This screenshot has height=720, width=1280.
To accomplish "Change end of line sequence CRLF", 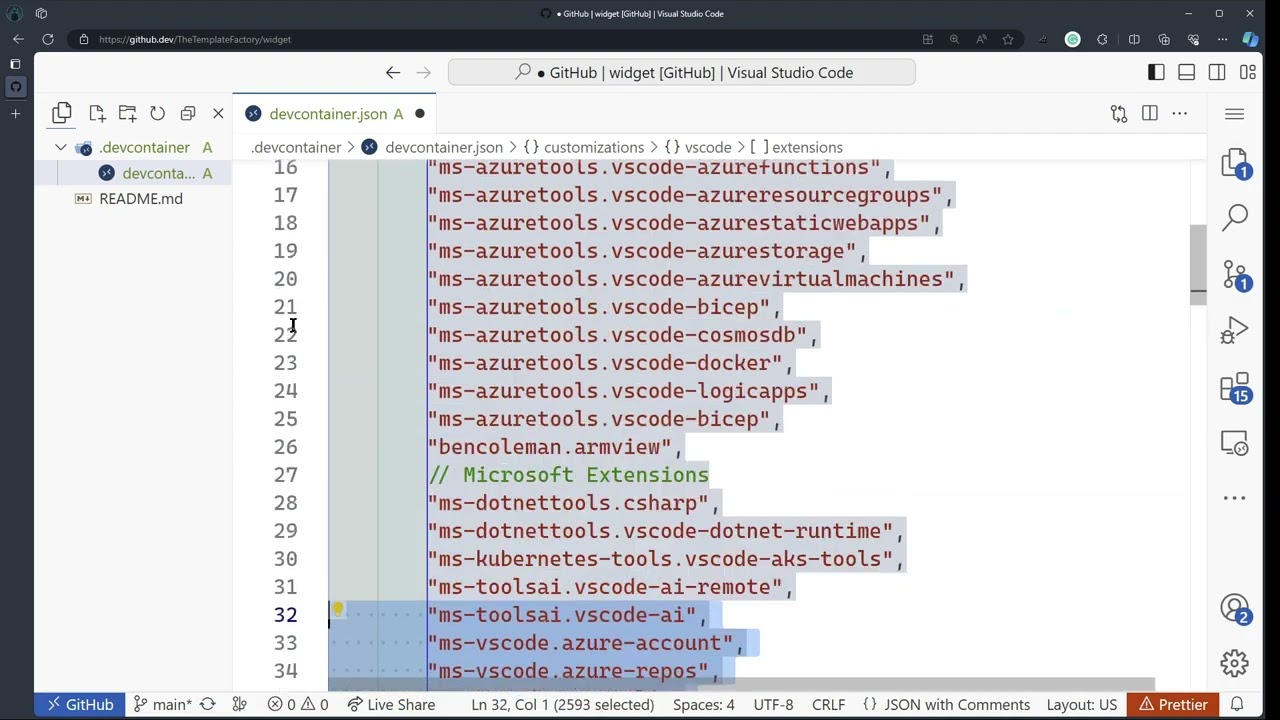I will pyautogui.click(x=829, y=704).
